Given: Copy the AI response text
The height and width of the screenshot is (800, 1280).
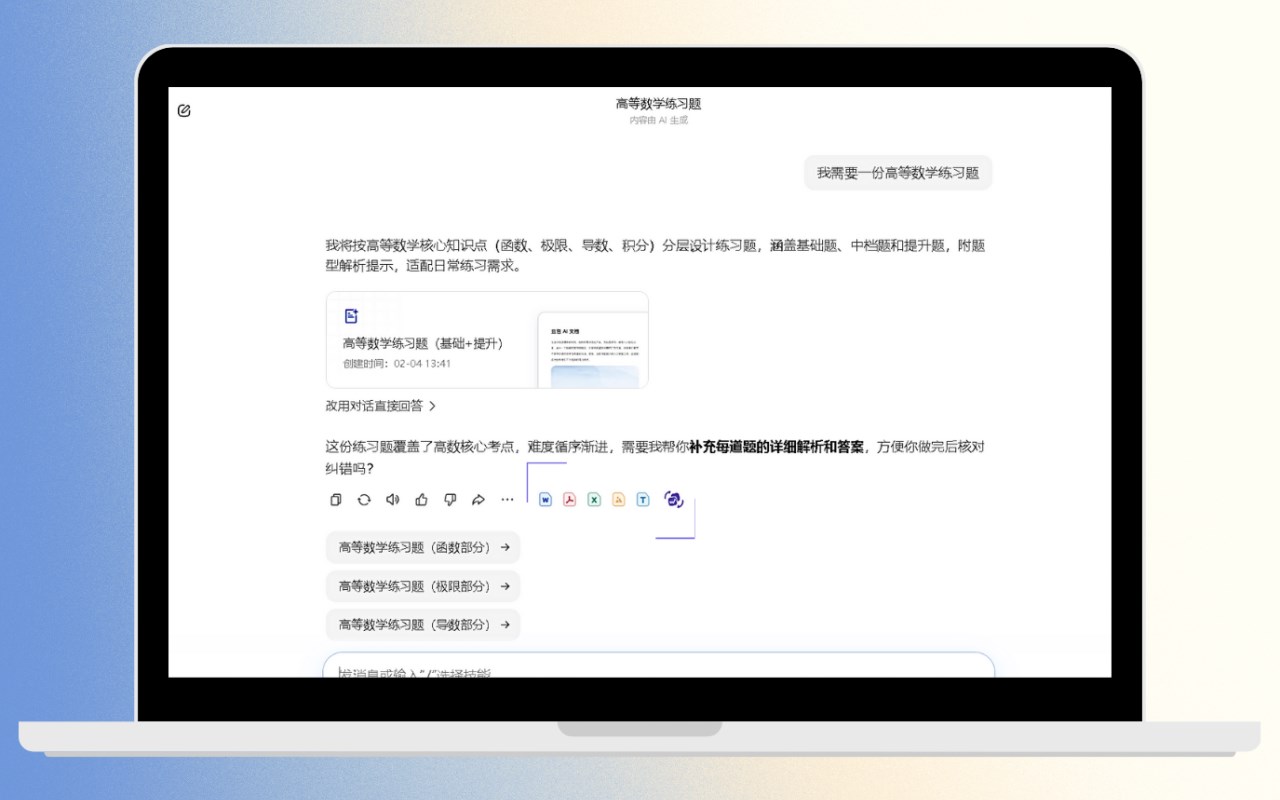Looking at the screenshot, I should [336, 500].
